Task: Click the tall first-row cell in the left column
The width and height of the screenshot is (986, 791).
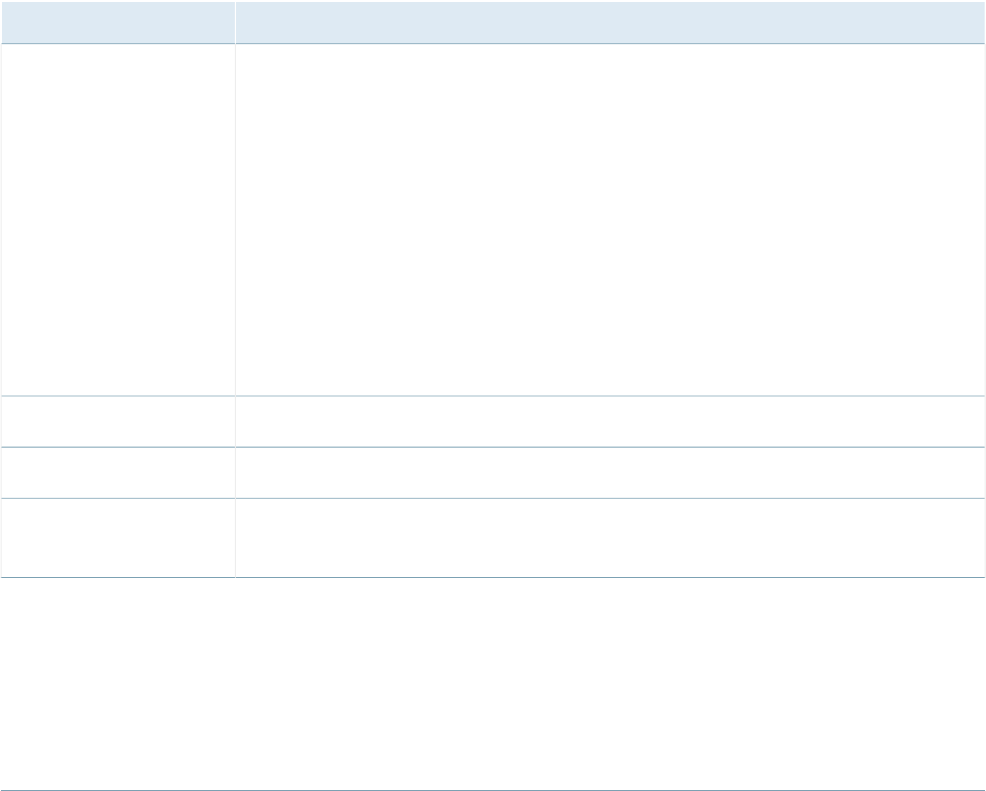Action: coord(118,219)
